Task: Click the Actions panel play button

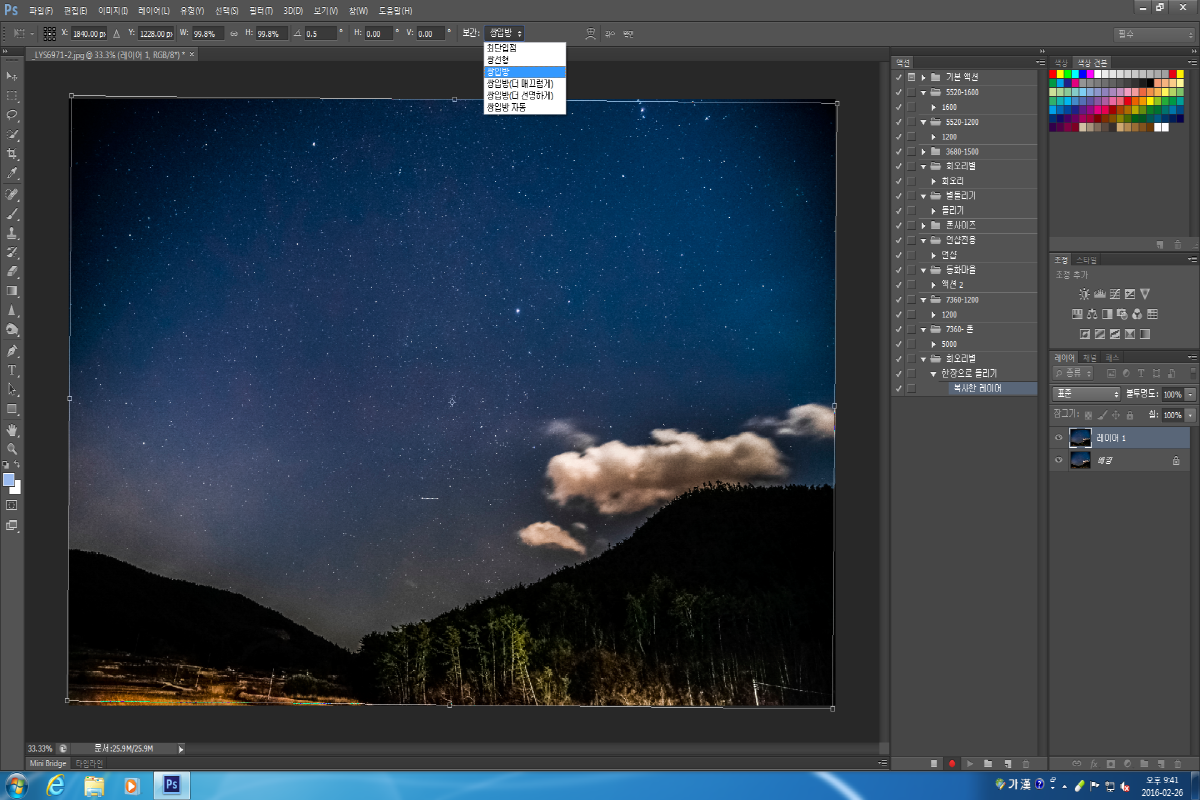Action: click(970, 763)
